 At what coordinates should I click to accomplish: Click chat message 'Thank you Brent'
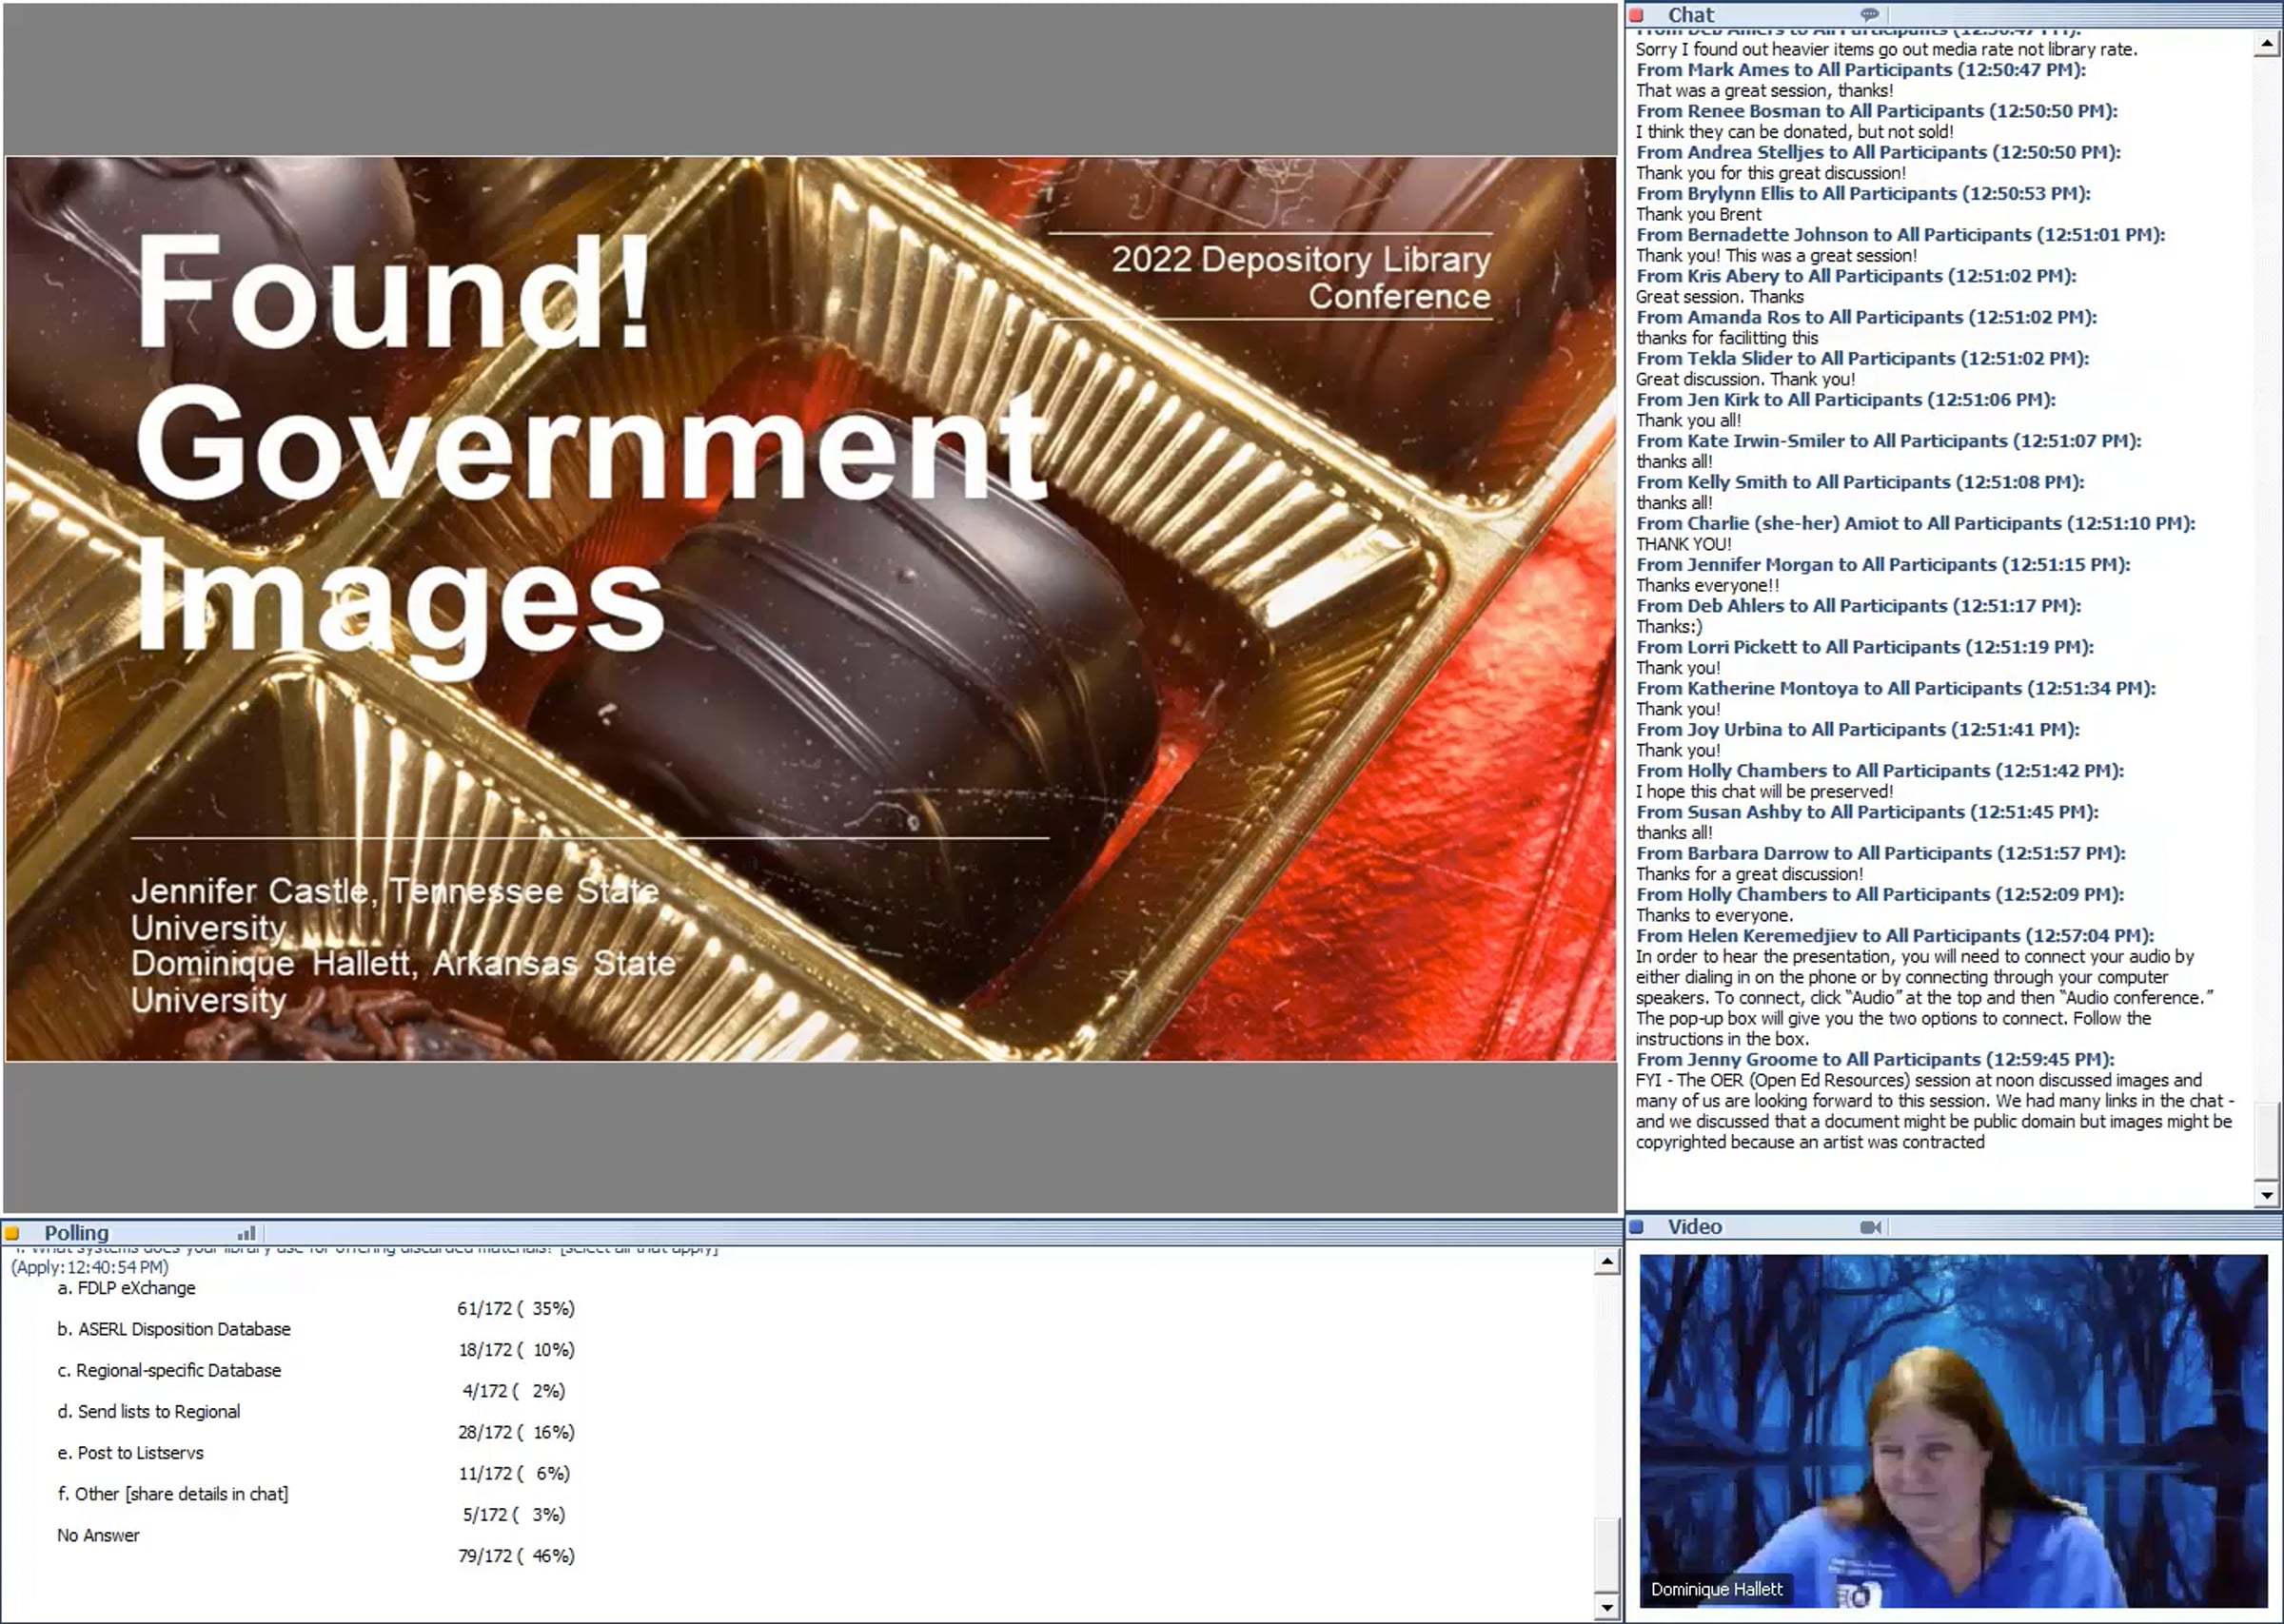[1699, 214]
